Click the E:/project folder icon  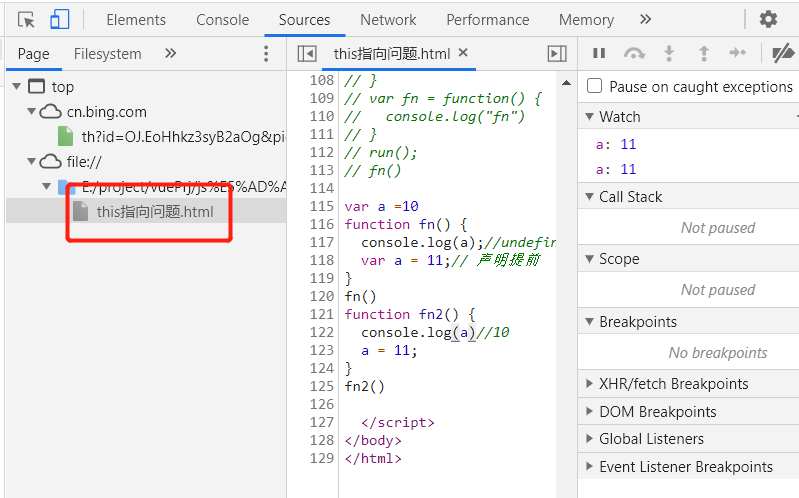tap(66, 187)
